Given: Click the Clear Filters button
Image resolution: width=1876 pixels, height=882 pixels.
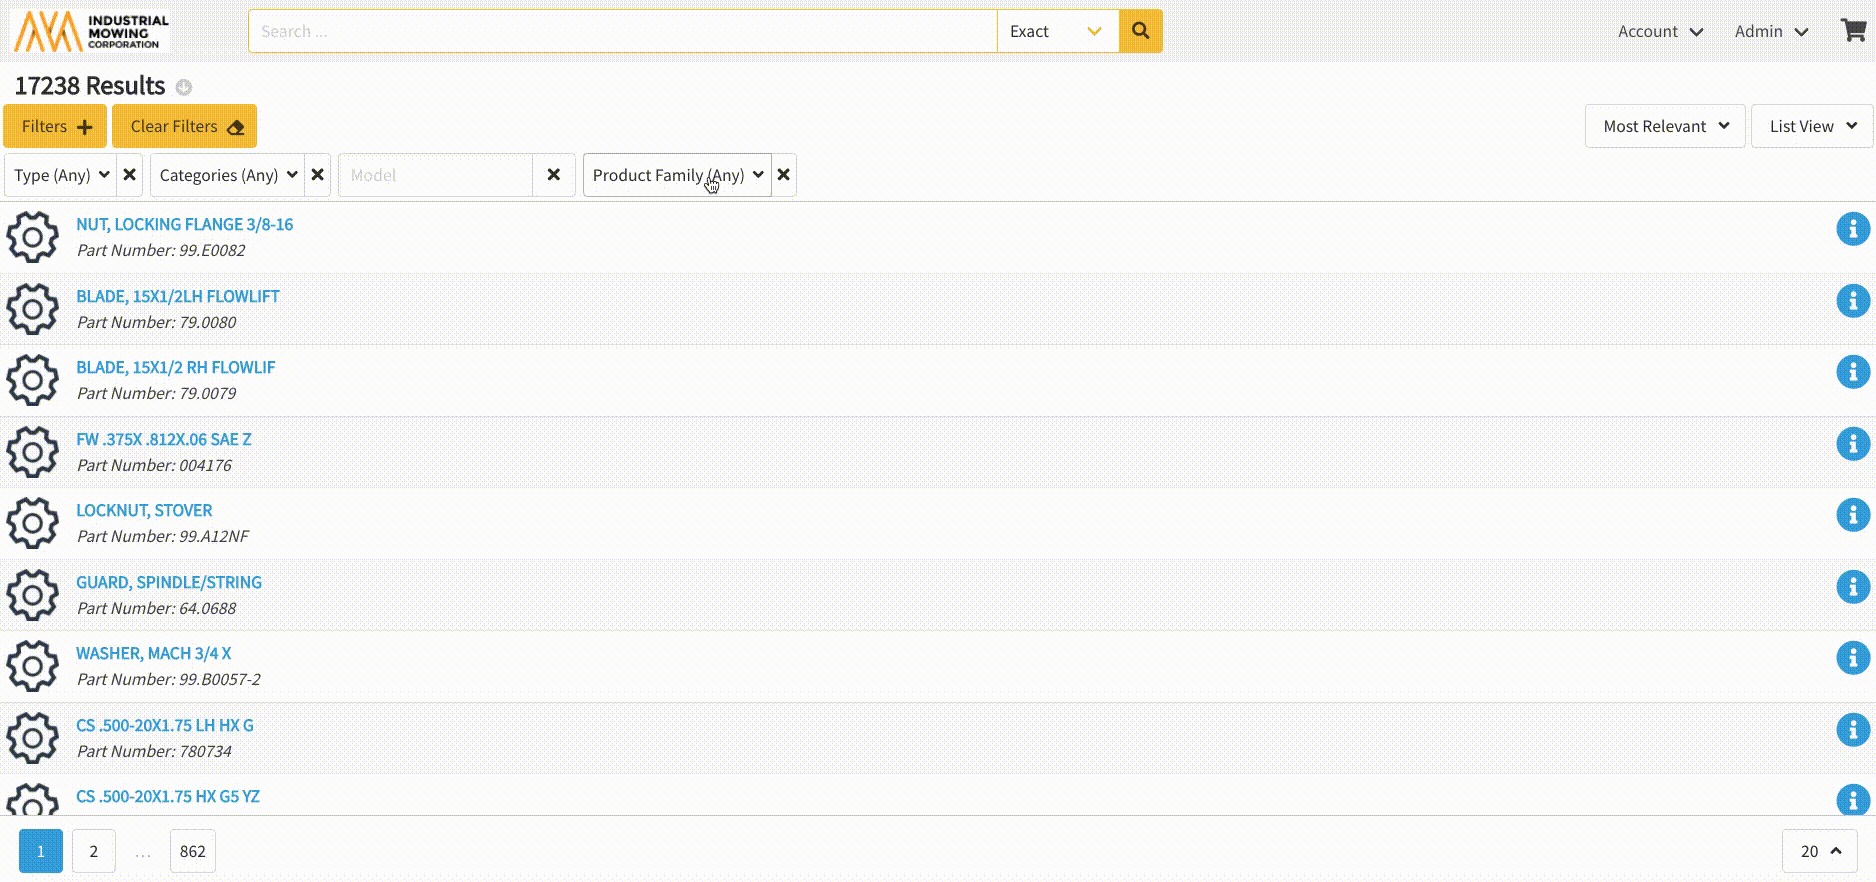Looking at the screenshot, I should [x=185, y=126].
